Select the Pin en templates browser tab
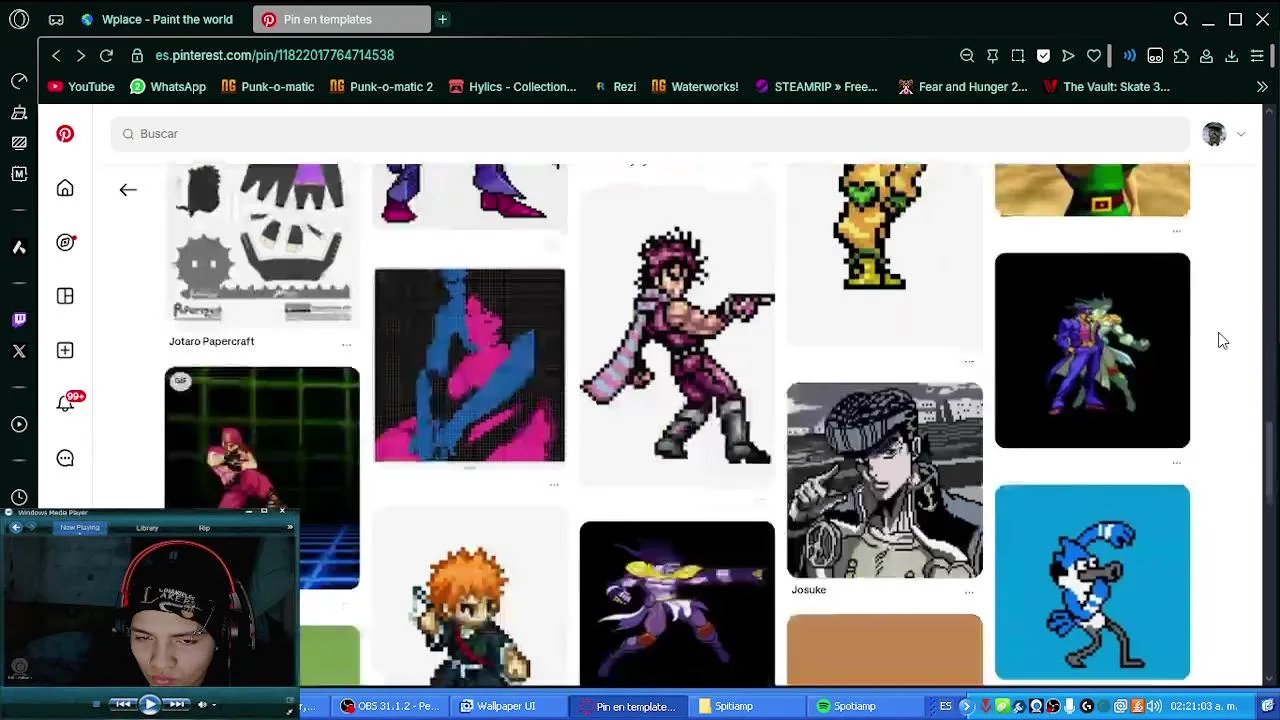The image size is (1280, 720). pos(341,19)
